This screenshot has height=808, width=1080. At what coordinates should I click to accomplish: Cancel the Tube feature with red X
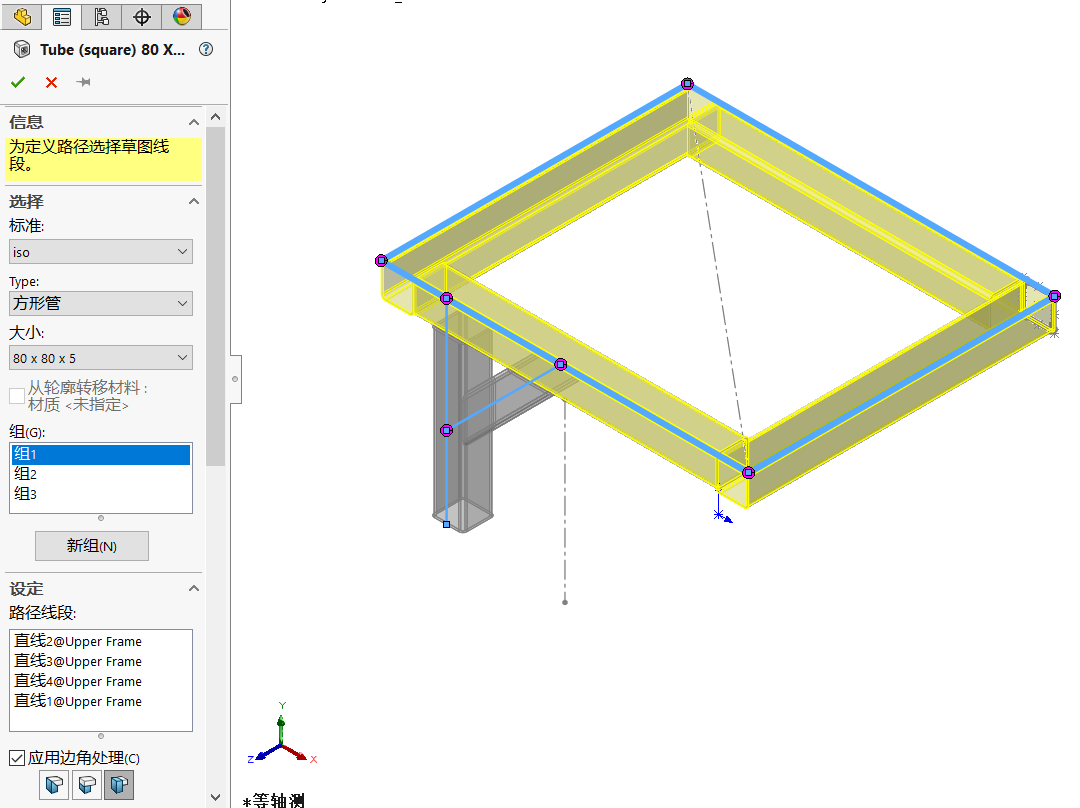point(50,82)
